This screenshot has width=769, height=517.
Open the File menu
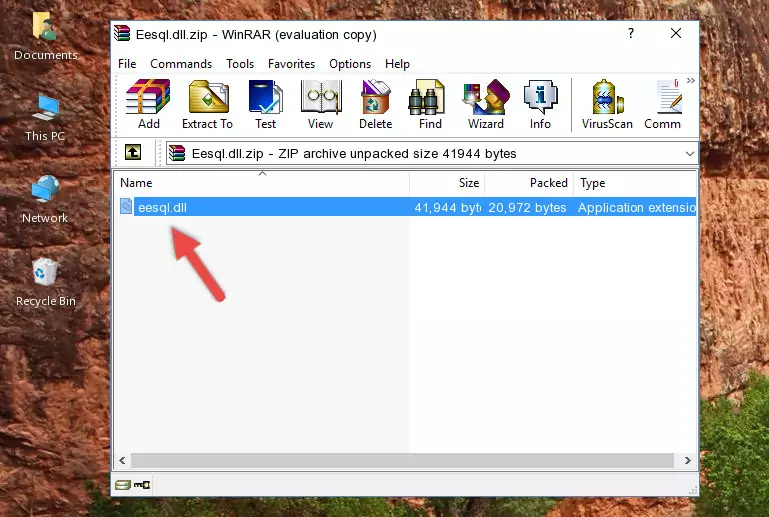[x=127, y=64]
